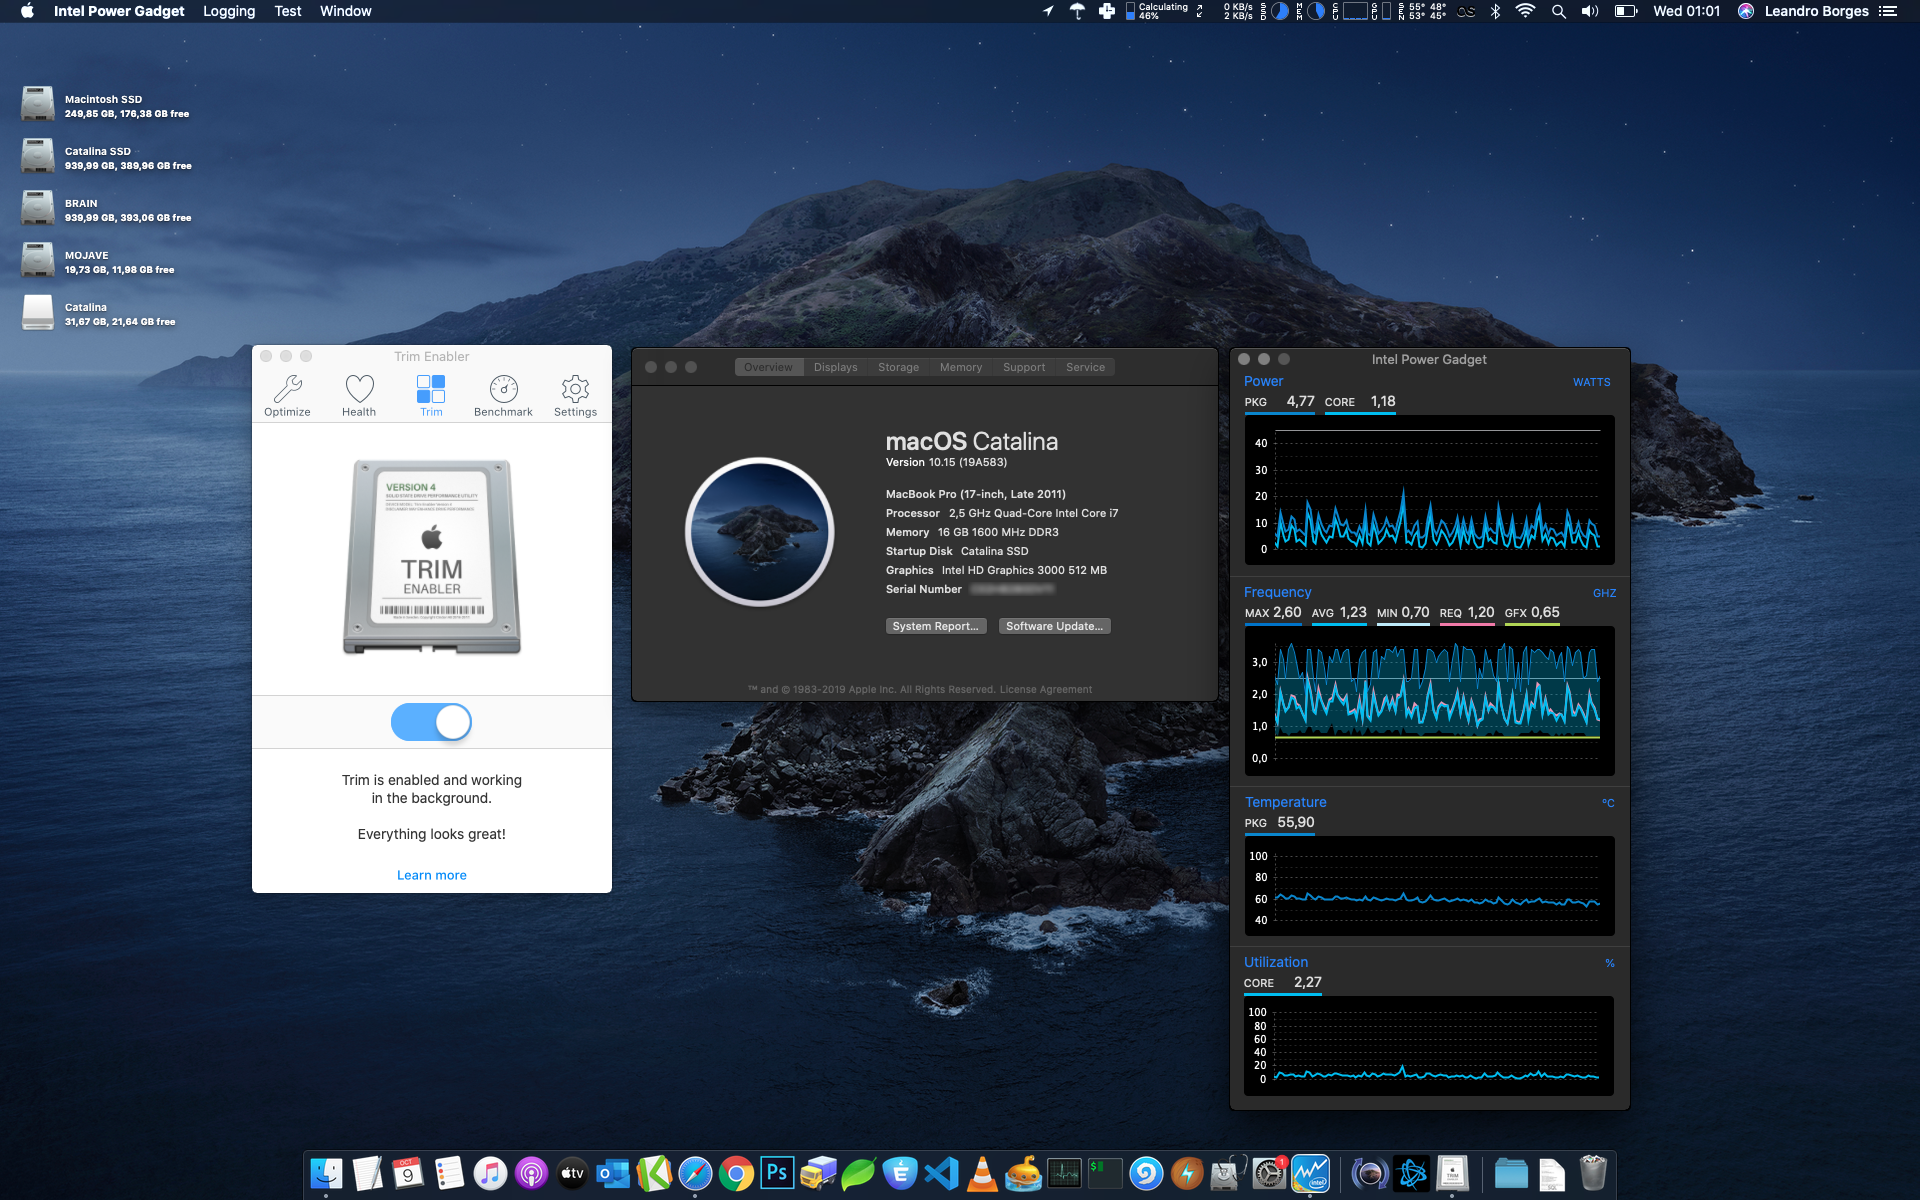
Task: Launch Podcasts from the Dock
Action: tap(531, 1173)
